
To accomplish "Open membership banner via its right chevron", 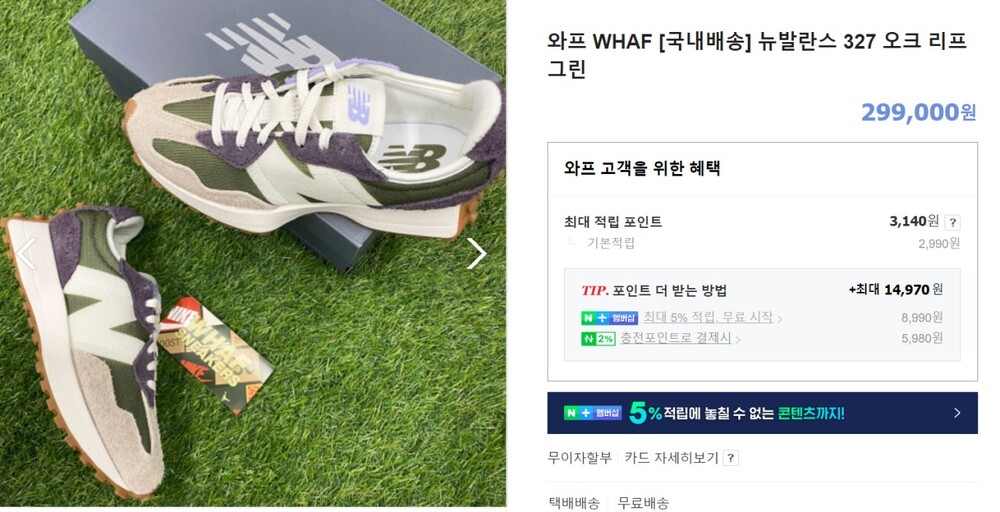I will (x=957, y=413).
